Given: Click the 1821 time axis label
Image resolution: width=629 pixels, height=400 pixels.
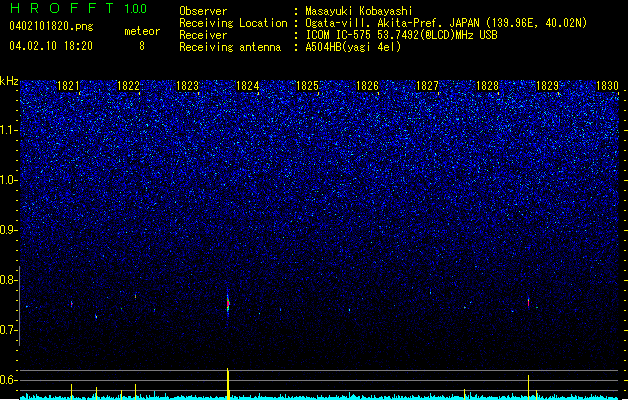Looking at the screenshot, I should 68,85.
